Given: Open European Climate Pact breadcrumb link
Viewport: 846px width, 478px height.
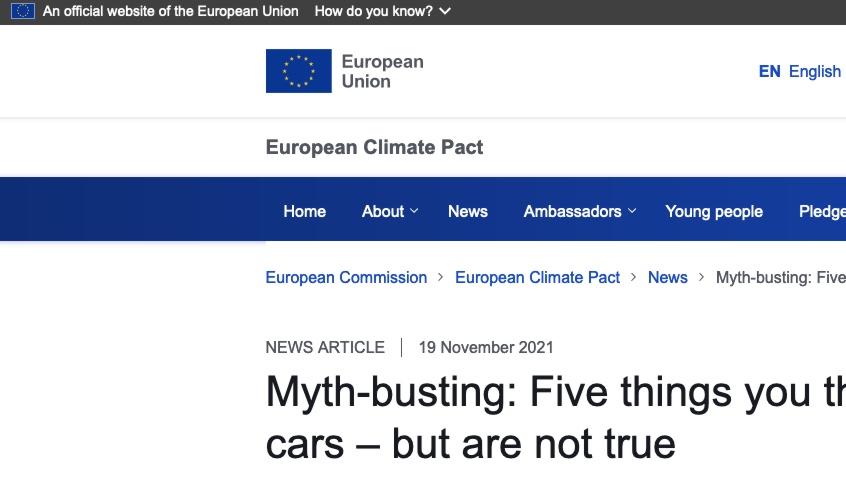Looking at the screenshot, I should tap(537, 277).
